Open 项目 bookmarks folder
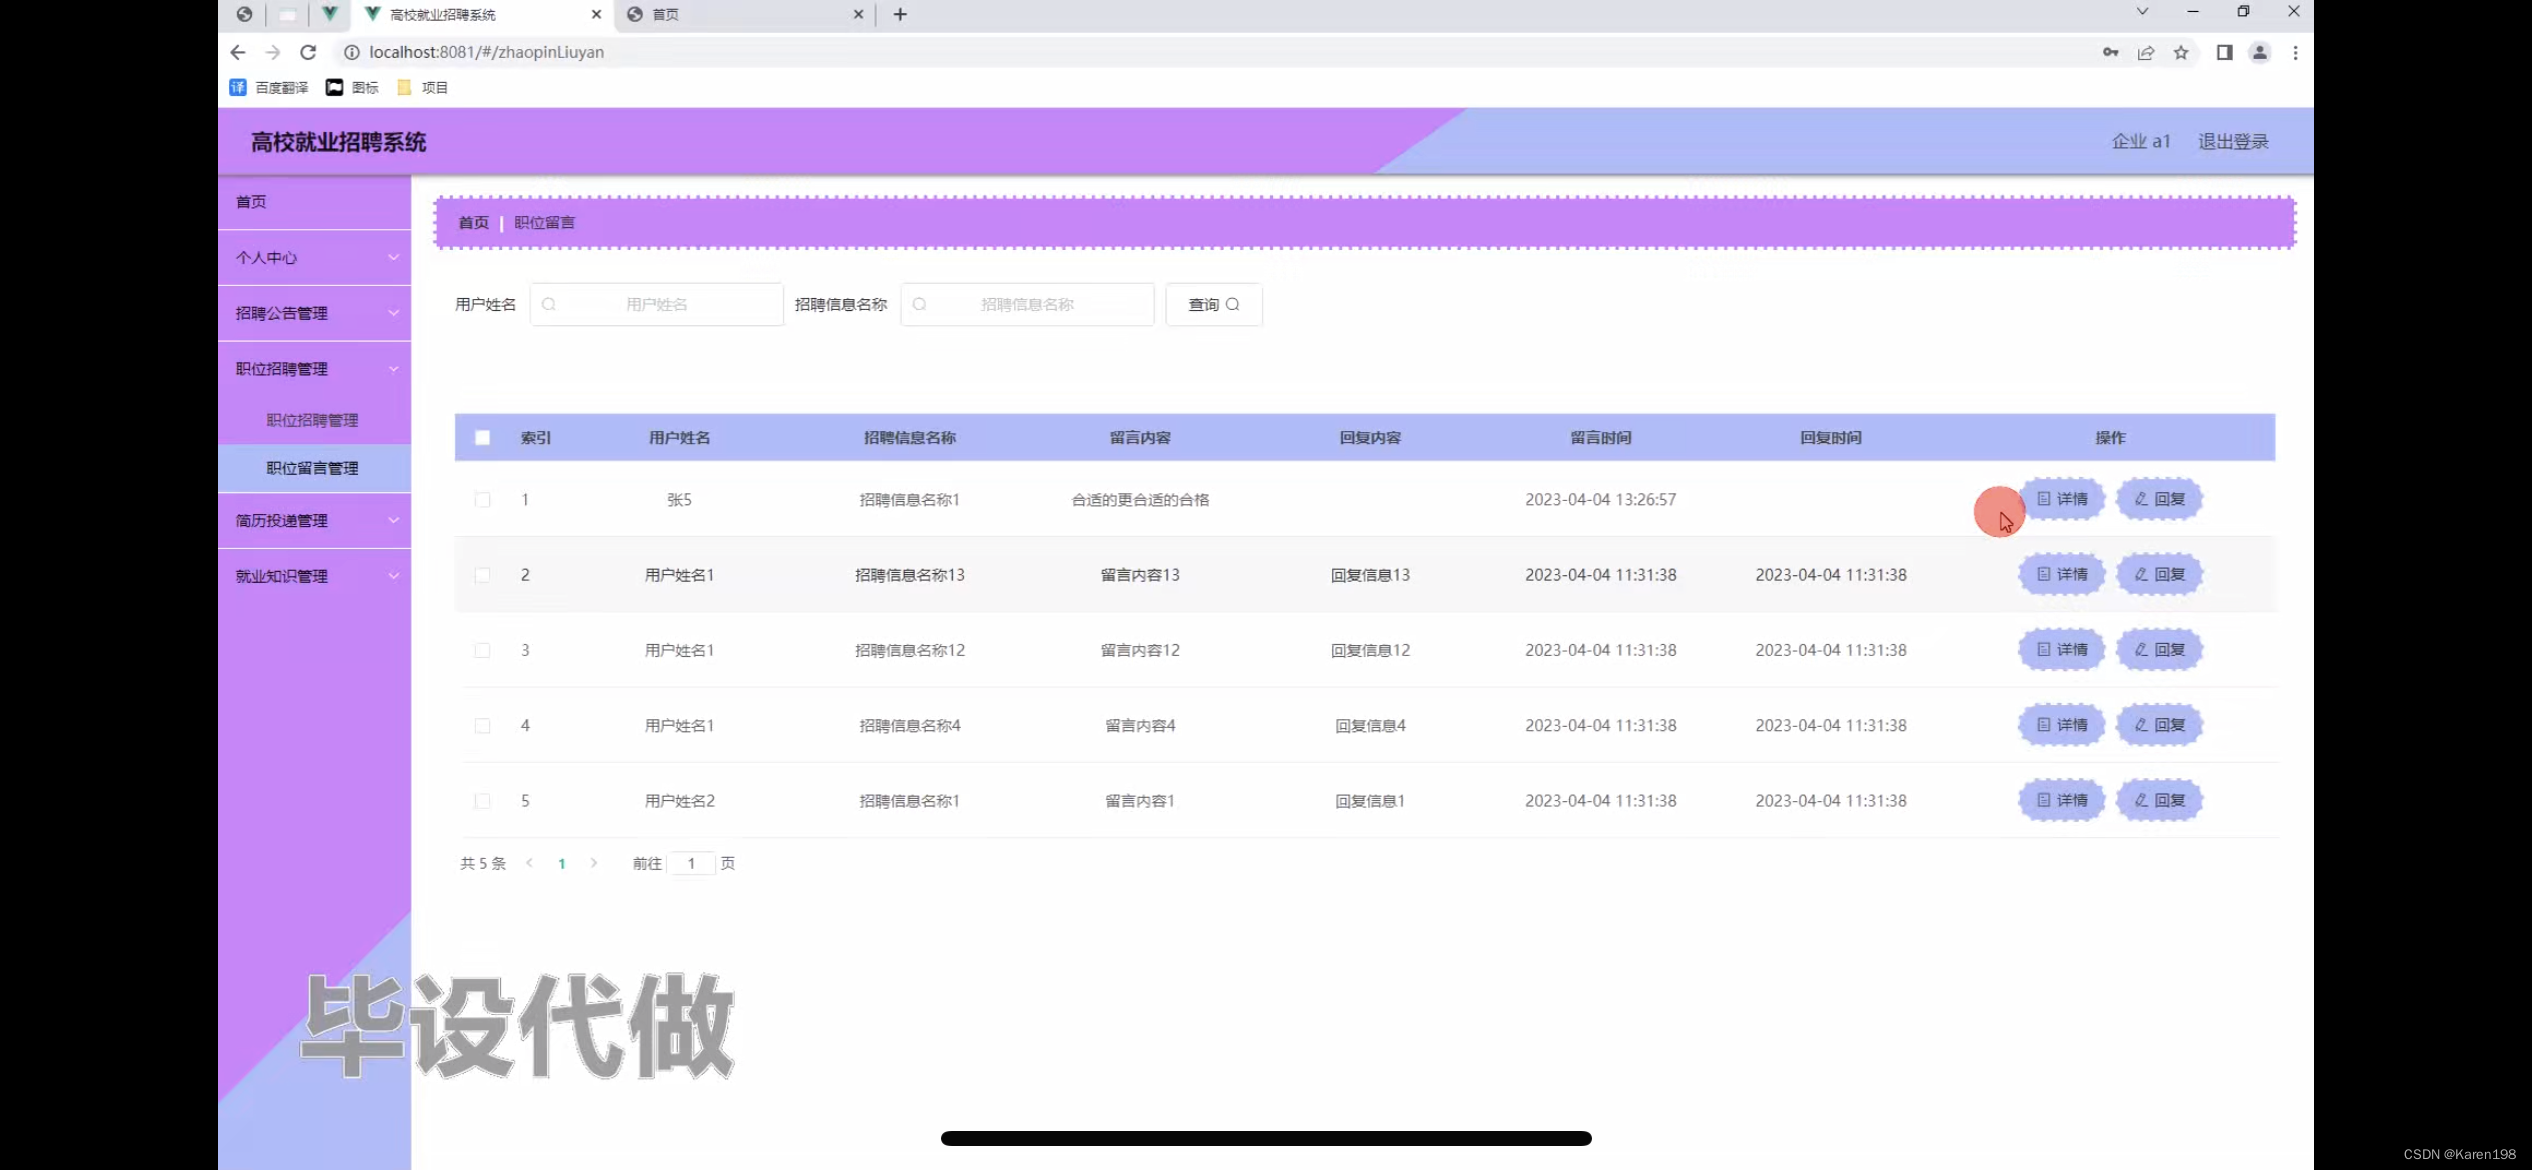 [422, 87]
